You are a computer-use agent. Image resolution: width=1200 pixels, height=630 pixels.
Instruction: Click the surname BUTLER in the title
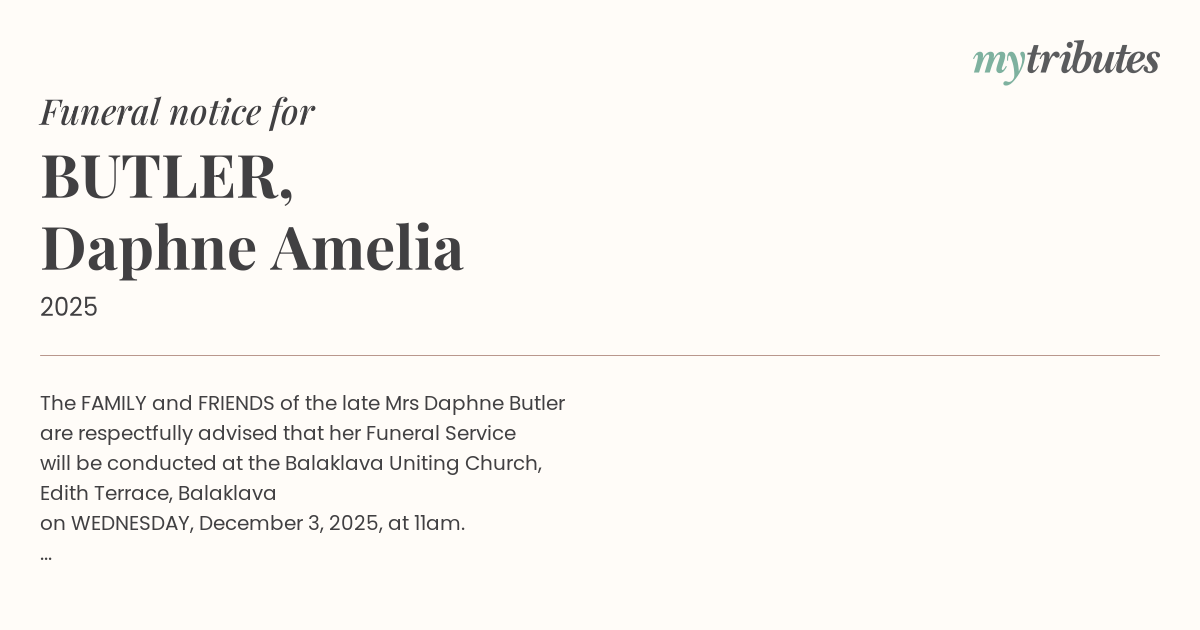(x=161, y=177)
